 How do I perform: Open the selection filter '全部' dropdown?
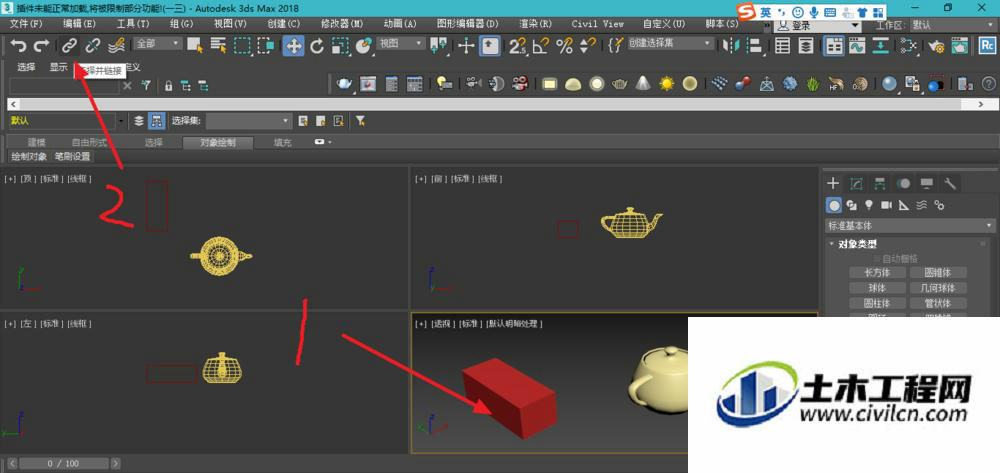coord(157,43)
